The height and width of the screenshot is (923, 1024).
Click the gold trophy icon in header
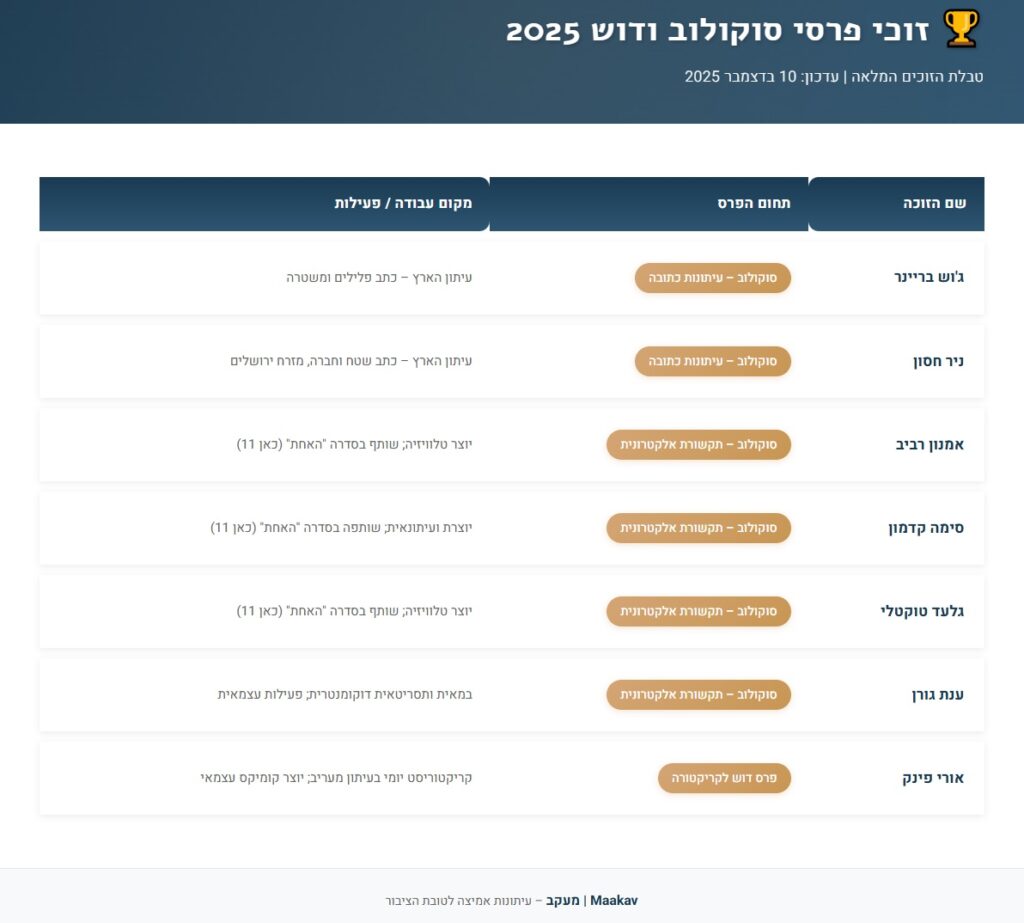pos(961,29)
